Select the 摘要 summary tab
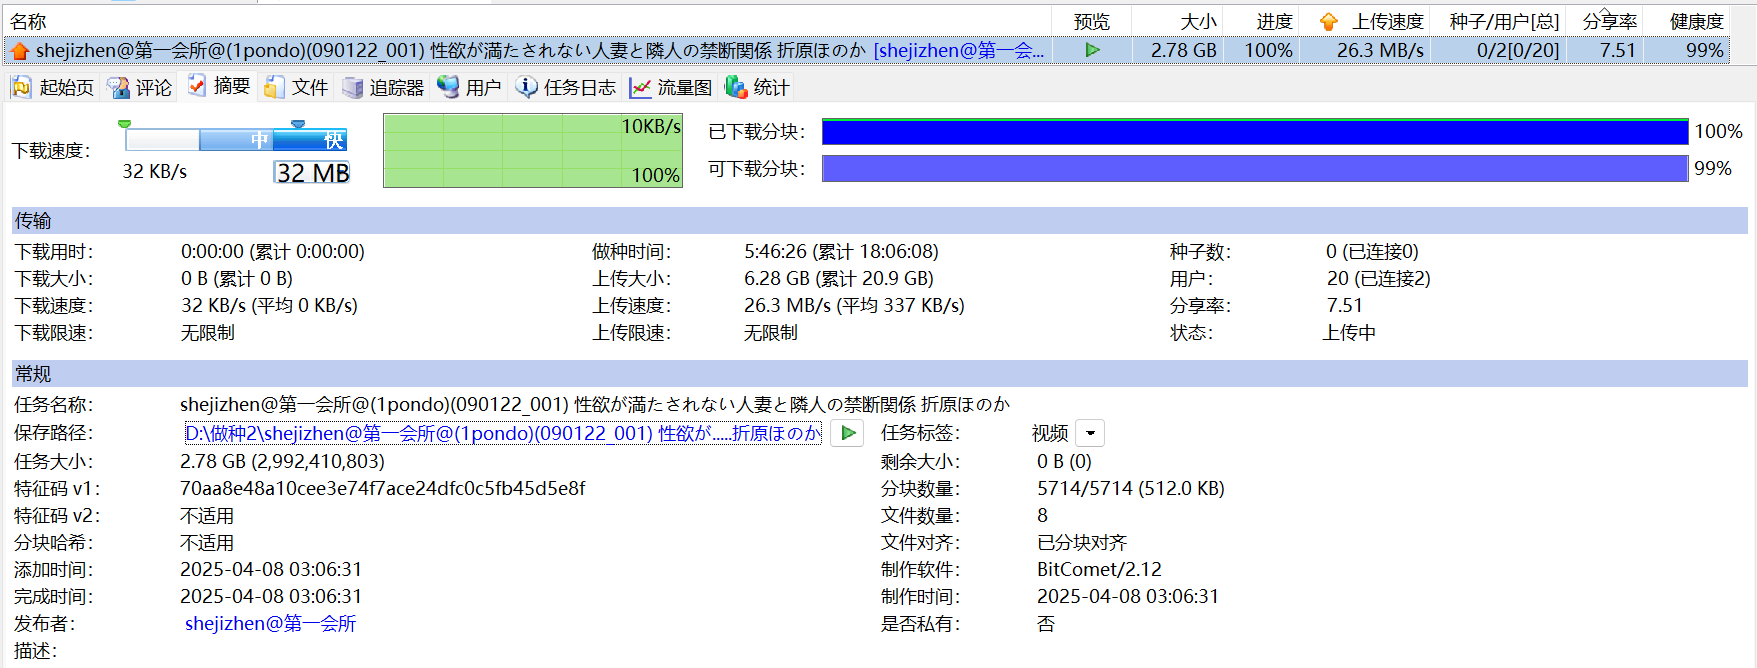Screen dimensions: 1757x668 click(219, 87)
